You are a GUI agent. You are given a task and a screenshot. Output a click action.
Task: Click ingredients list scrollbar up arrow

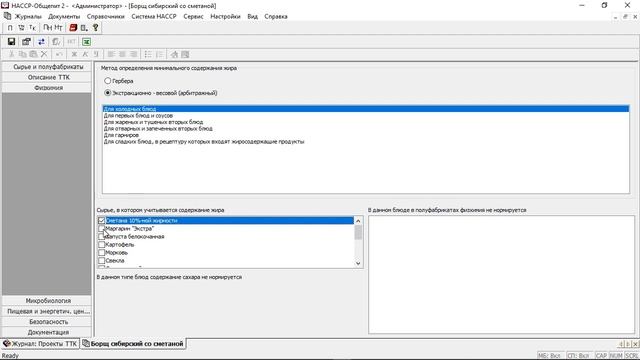click(358, 221)
